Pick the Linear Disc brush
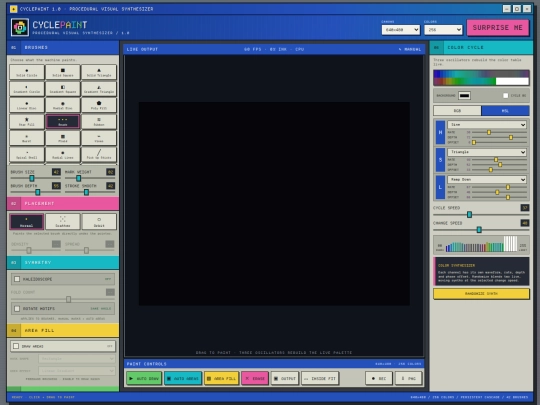This screenshot has height=405, width=540. coord(27,105)
